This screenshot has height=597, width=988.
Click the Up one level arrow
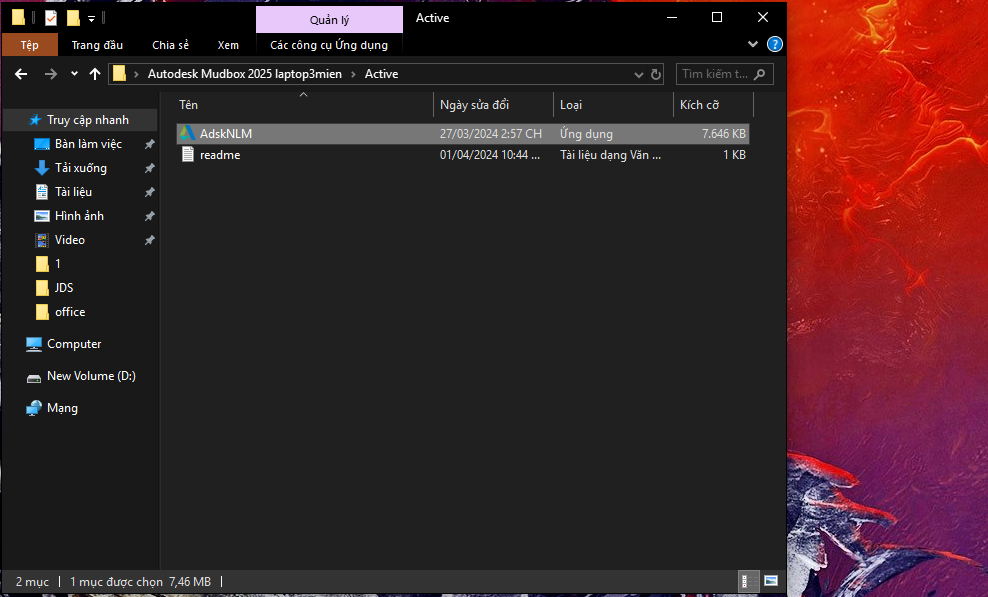[x=95, y=74]
